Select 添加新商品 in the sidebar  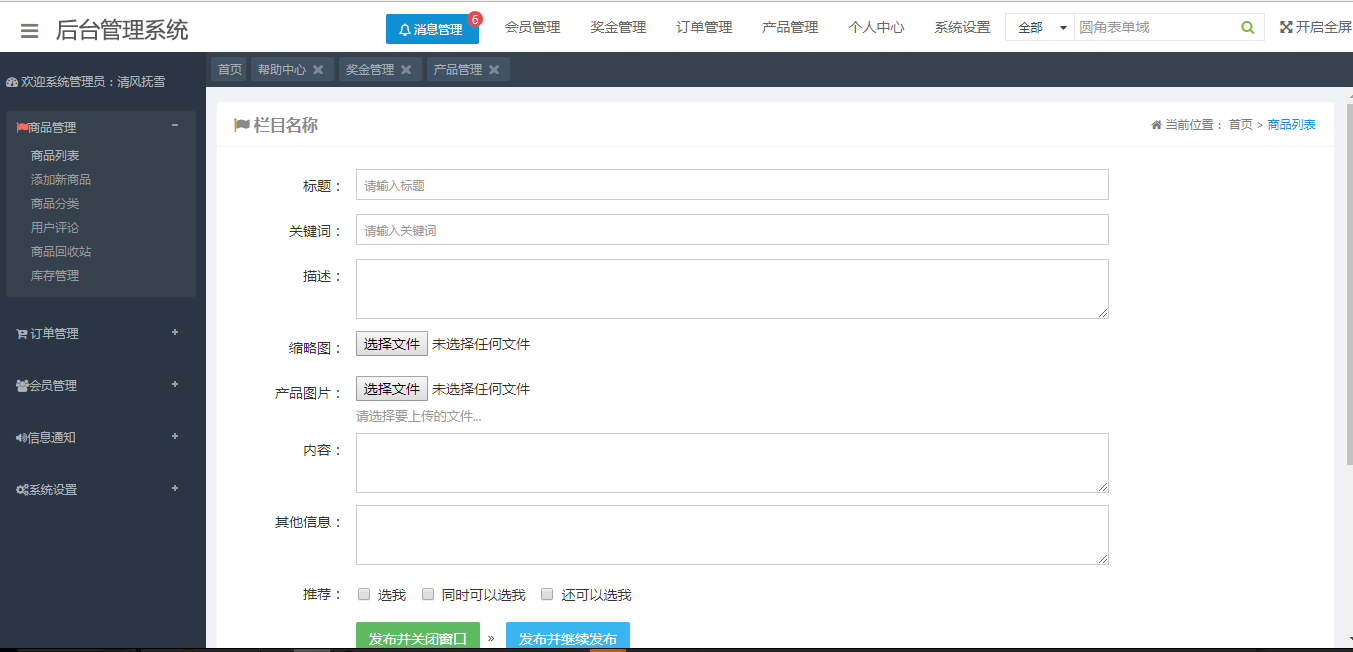[x=61, y=180]
